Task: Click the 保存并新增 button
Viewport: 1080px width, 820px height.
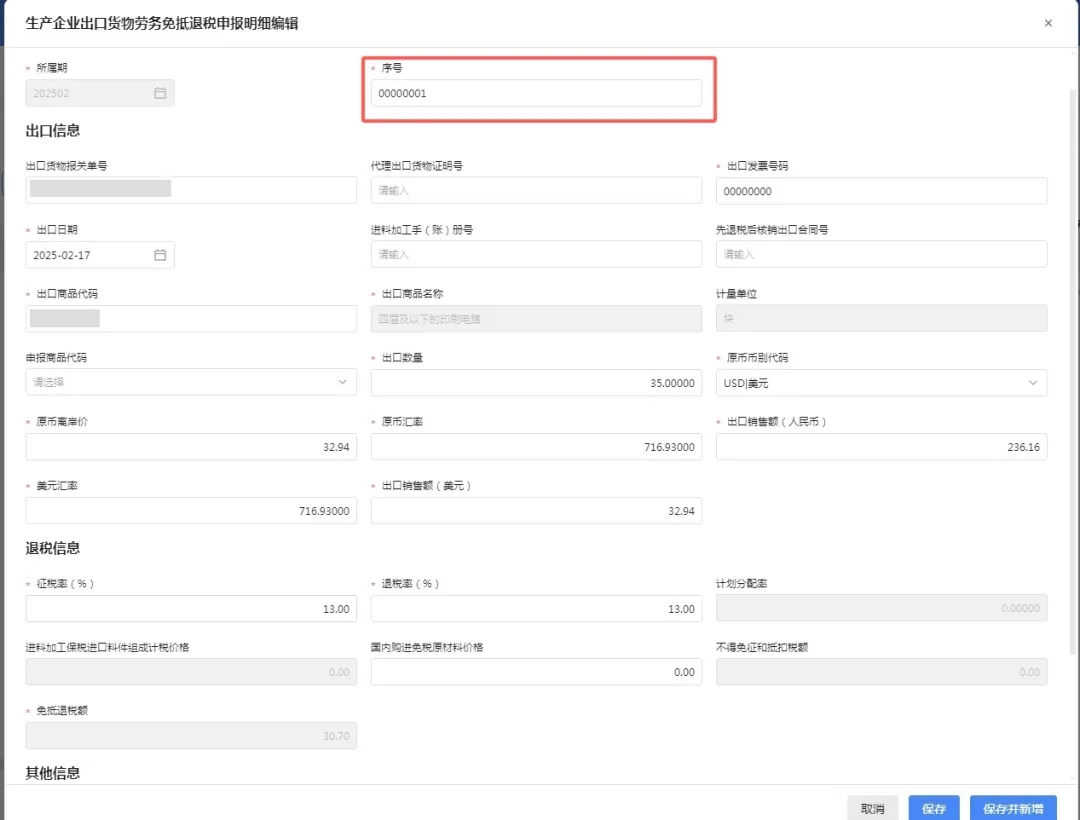Action: 1012,808
